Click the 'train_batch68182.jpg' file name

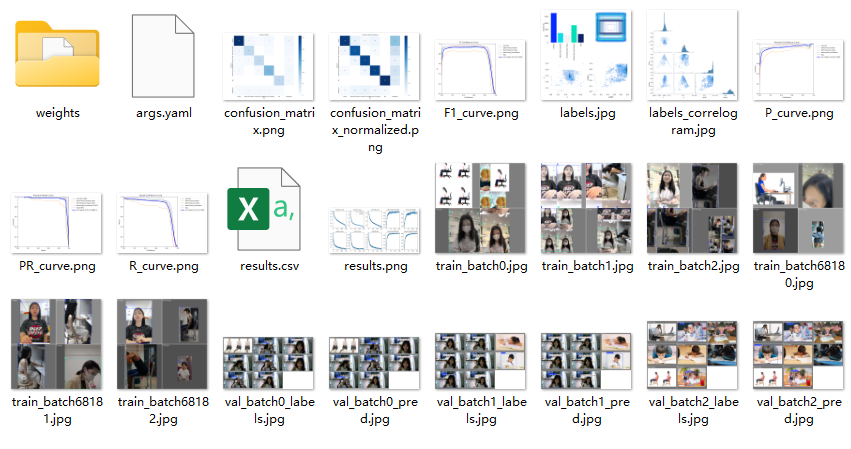tap(163, 410)
